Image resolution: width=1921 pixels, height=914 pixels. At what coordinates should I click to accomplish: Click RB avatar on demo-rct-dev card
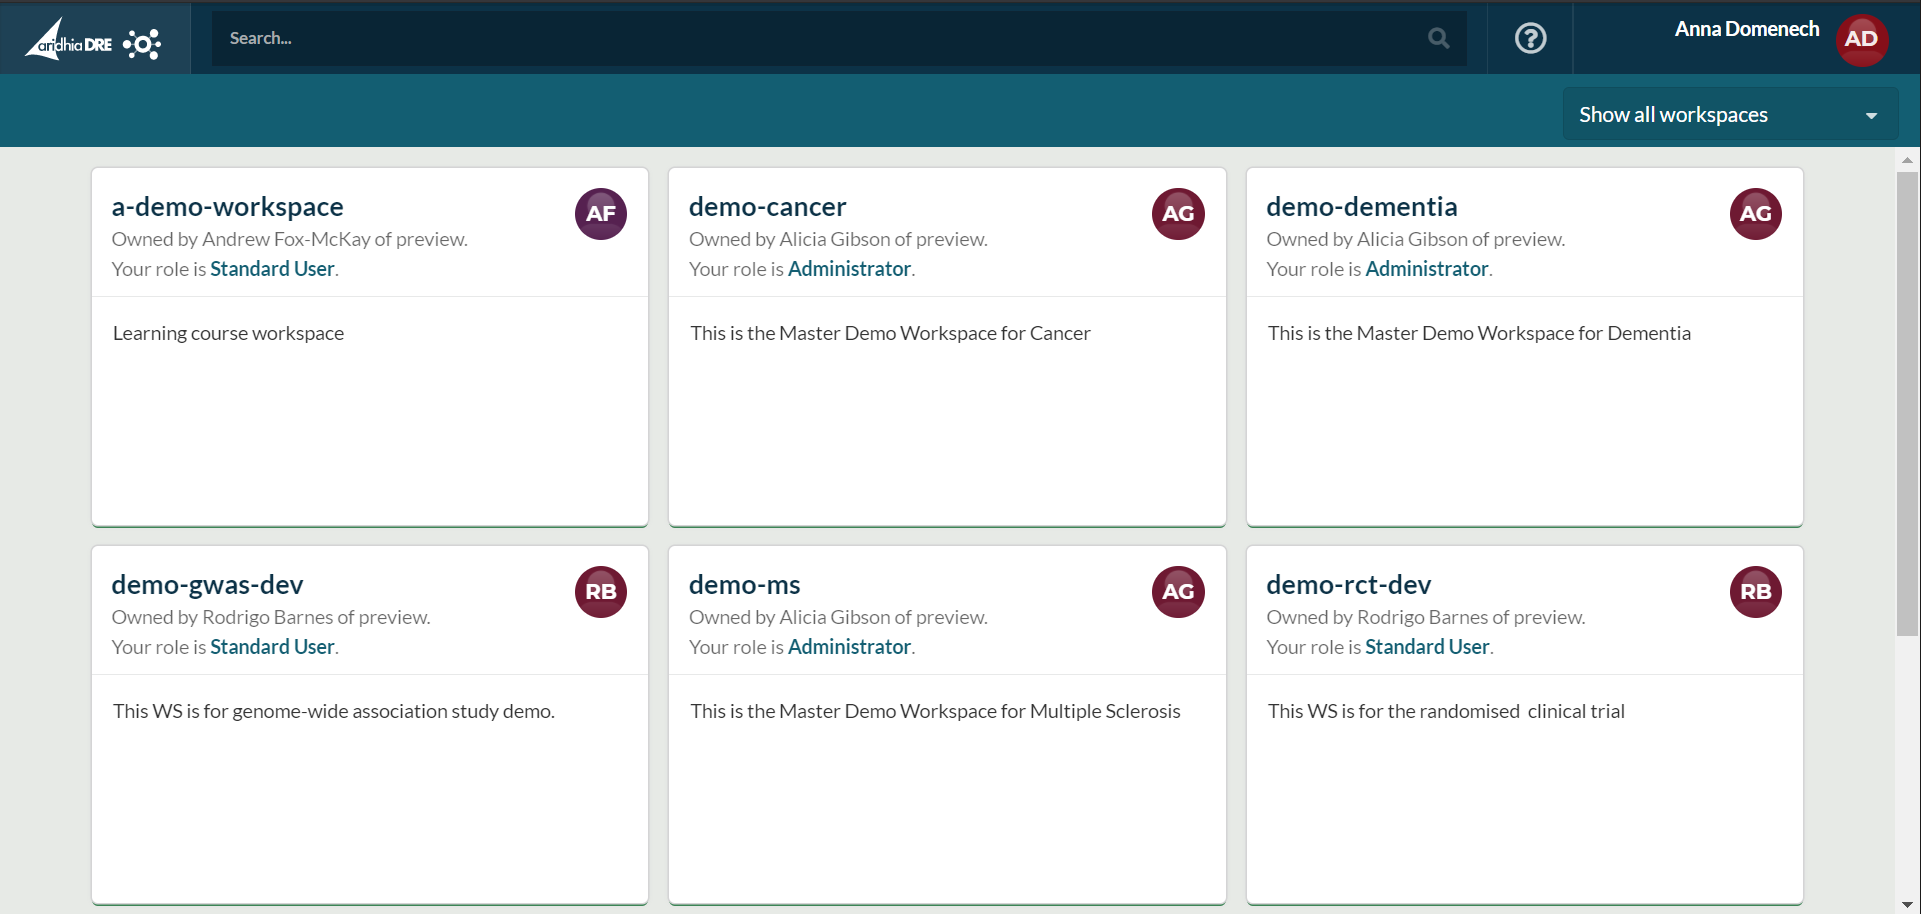pyautogui.click(x=1755, y=591)
